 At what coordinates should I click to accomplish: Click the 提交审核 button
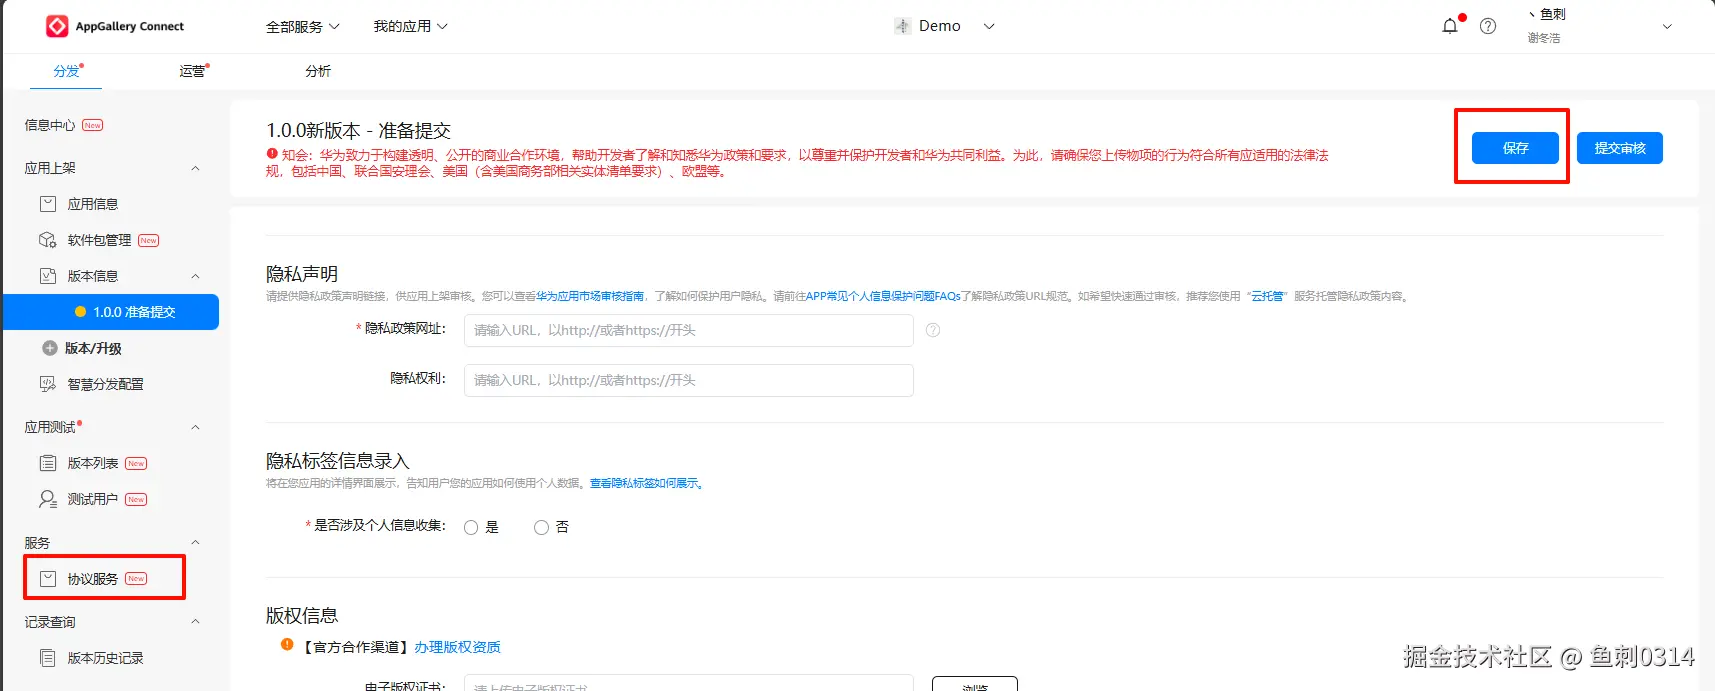(x=1620, y=148)
